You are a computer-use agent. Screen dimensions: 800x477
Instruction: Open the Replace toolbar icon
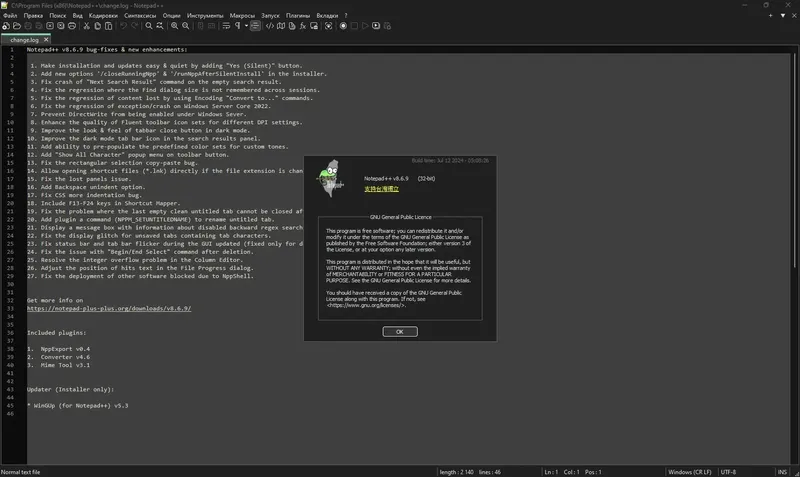[160, 26]
